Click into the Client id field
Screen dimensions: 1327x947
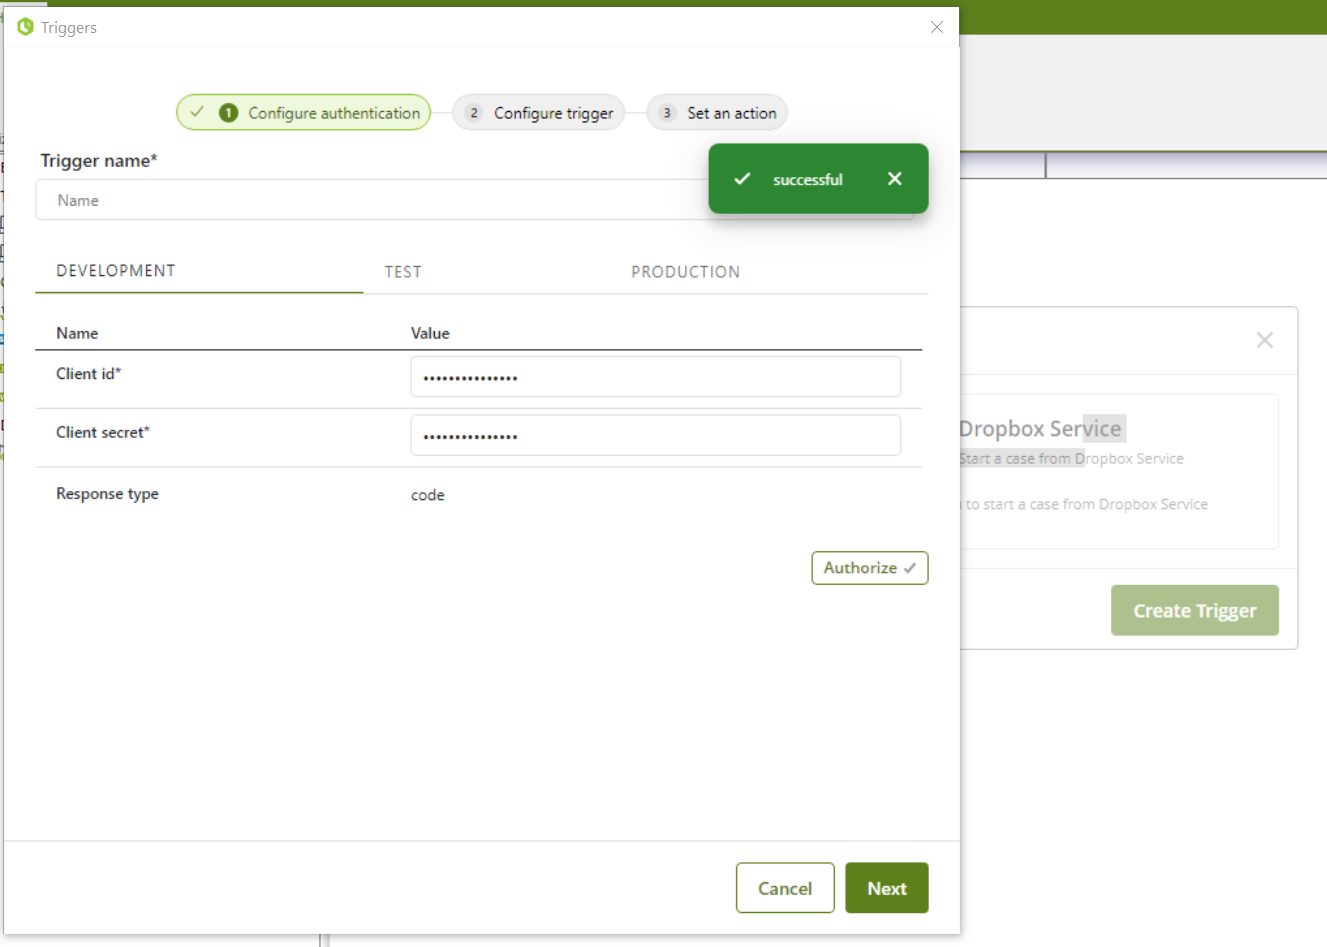point(655,377)
